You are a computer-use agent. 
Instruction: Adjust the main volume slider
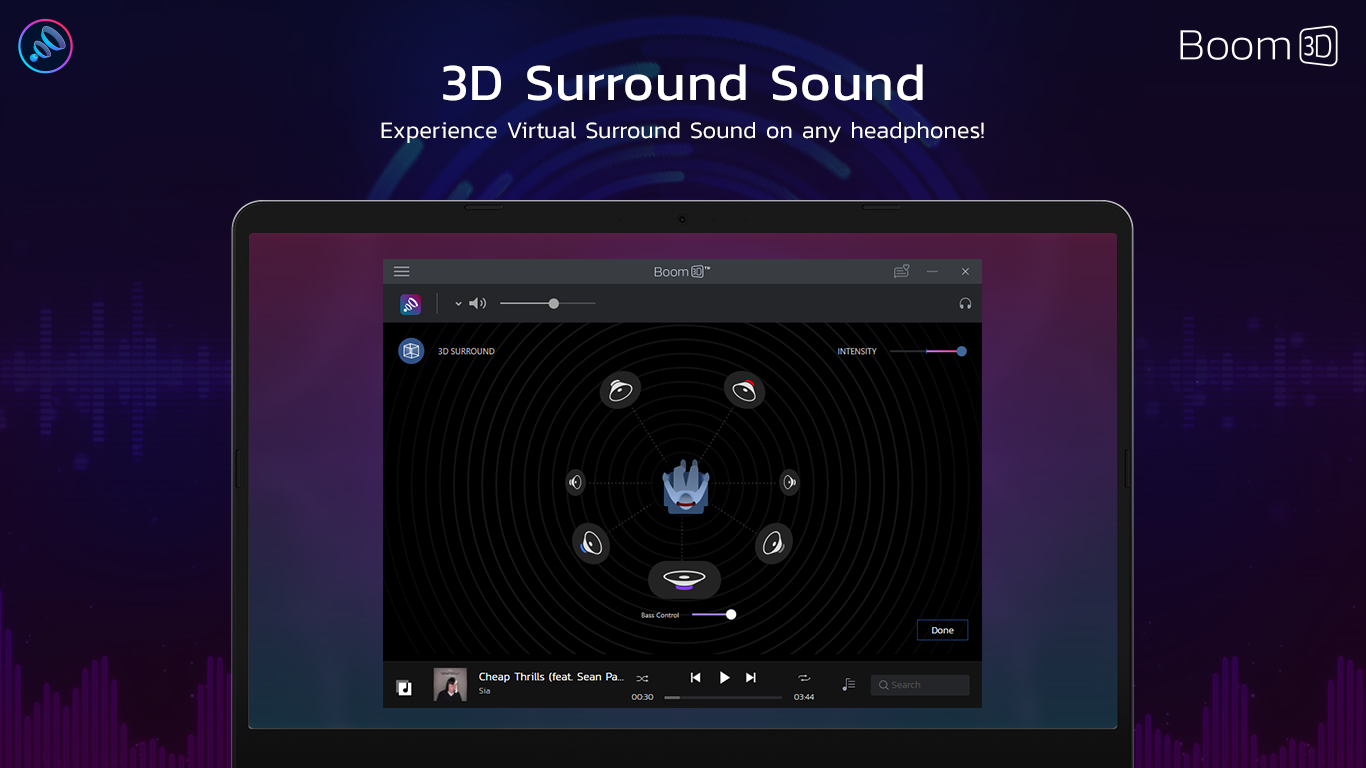553,304
